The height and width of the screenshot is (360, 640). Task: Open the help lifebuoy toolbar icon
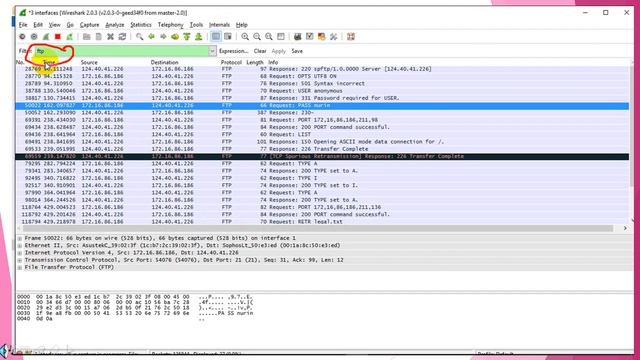pyautogui.click(x=351, y=37)
